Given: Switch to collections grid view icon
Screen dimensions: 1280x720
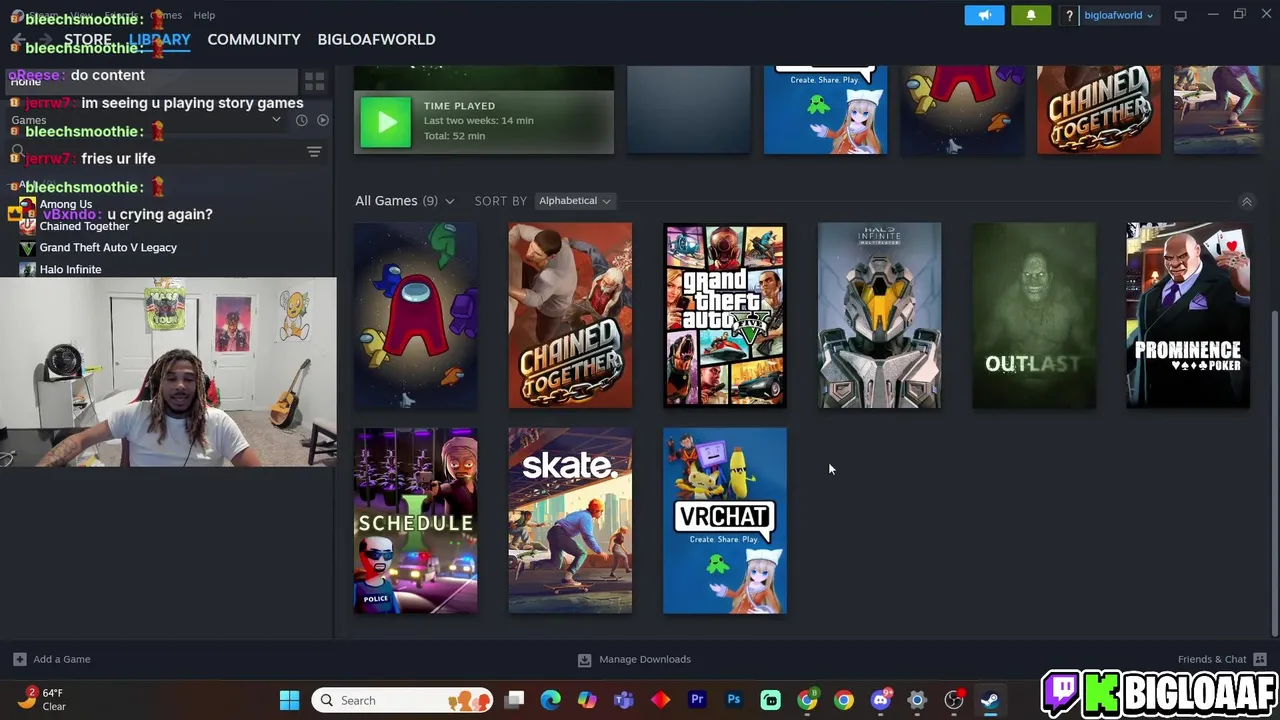Looking at the screenshot, I should coord(314,81).
